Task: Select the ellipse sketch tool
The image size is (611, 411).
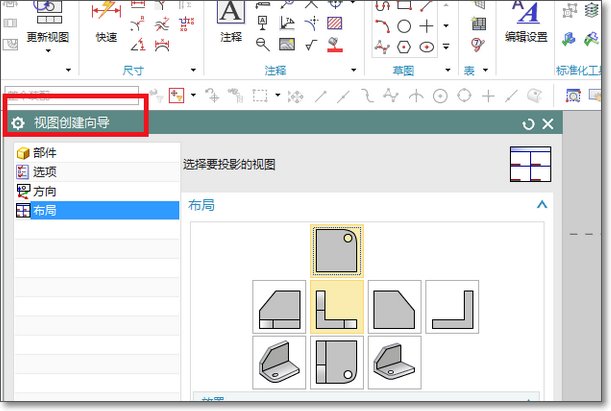Action: pyautogui.click(x=427, y=48)
